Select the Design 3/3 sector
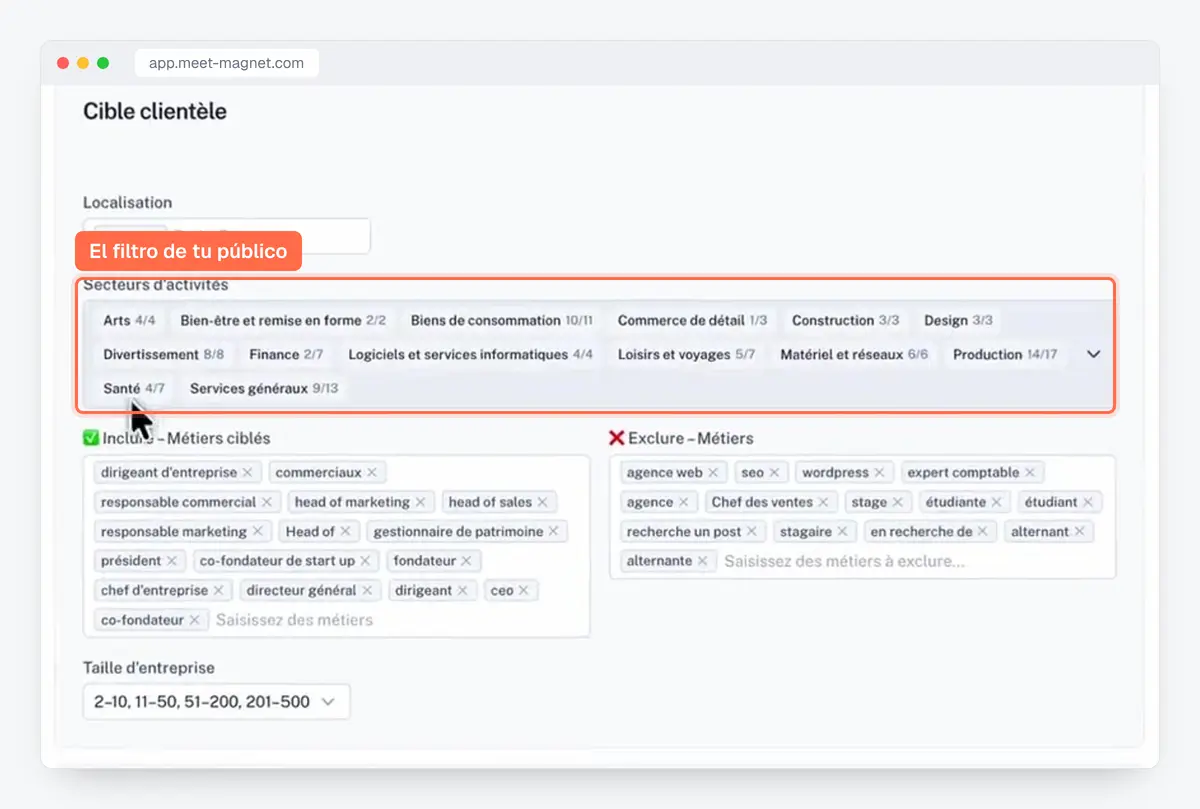1200x809 pixels. coord(958,320)
